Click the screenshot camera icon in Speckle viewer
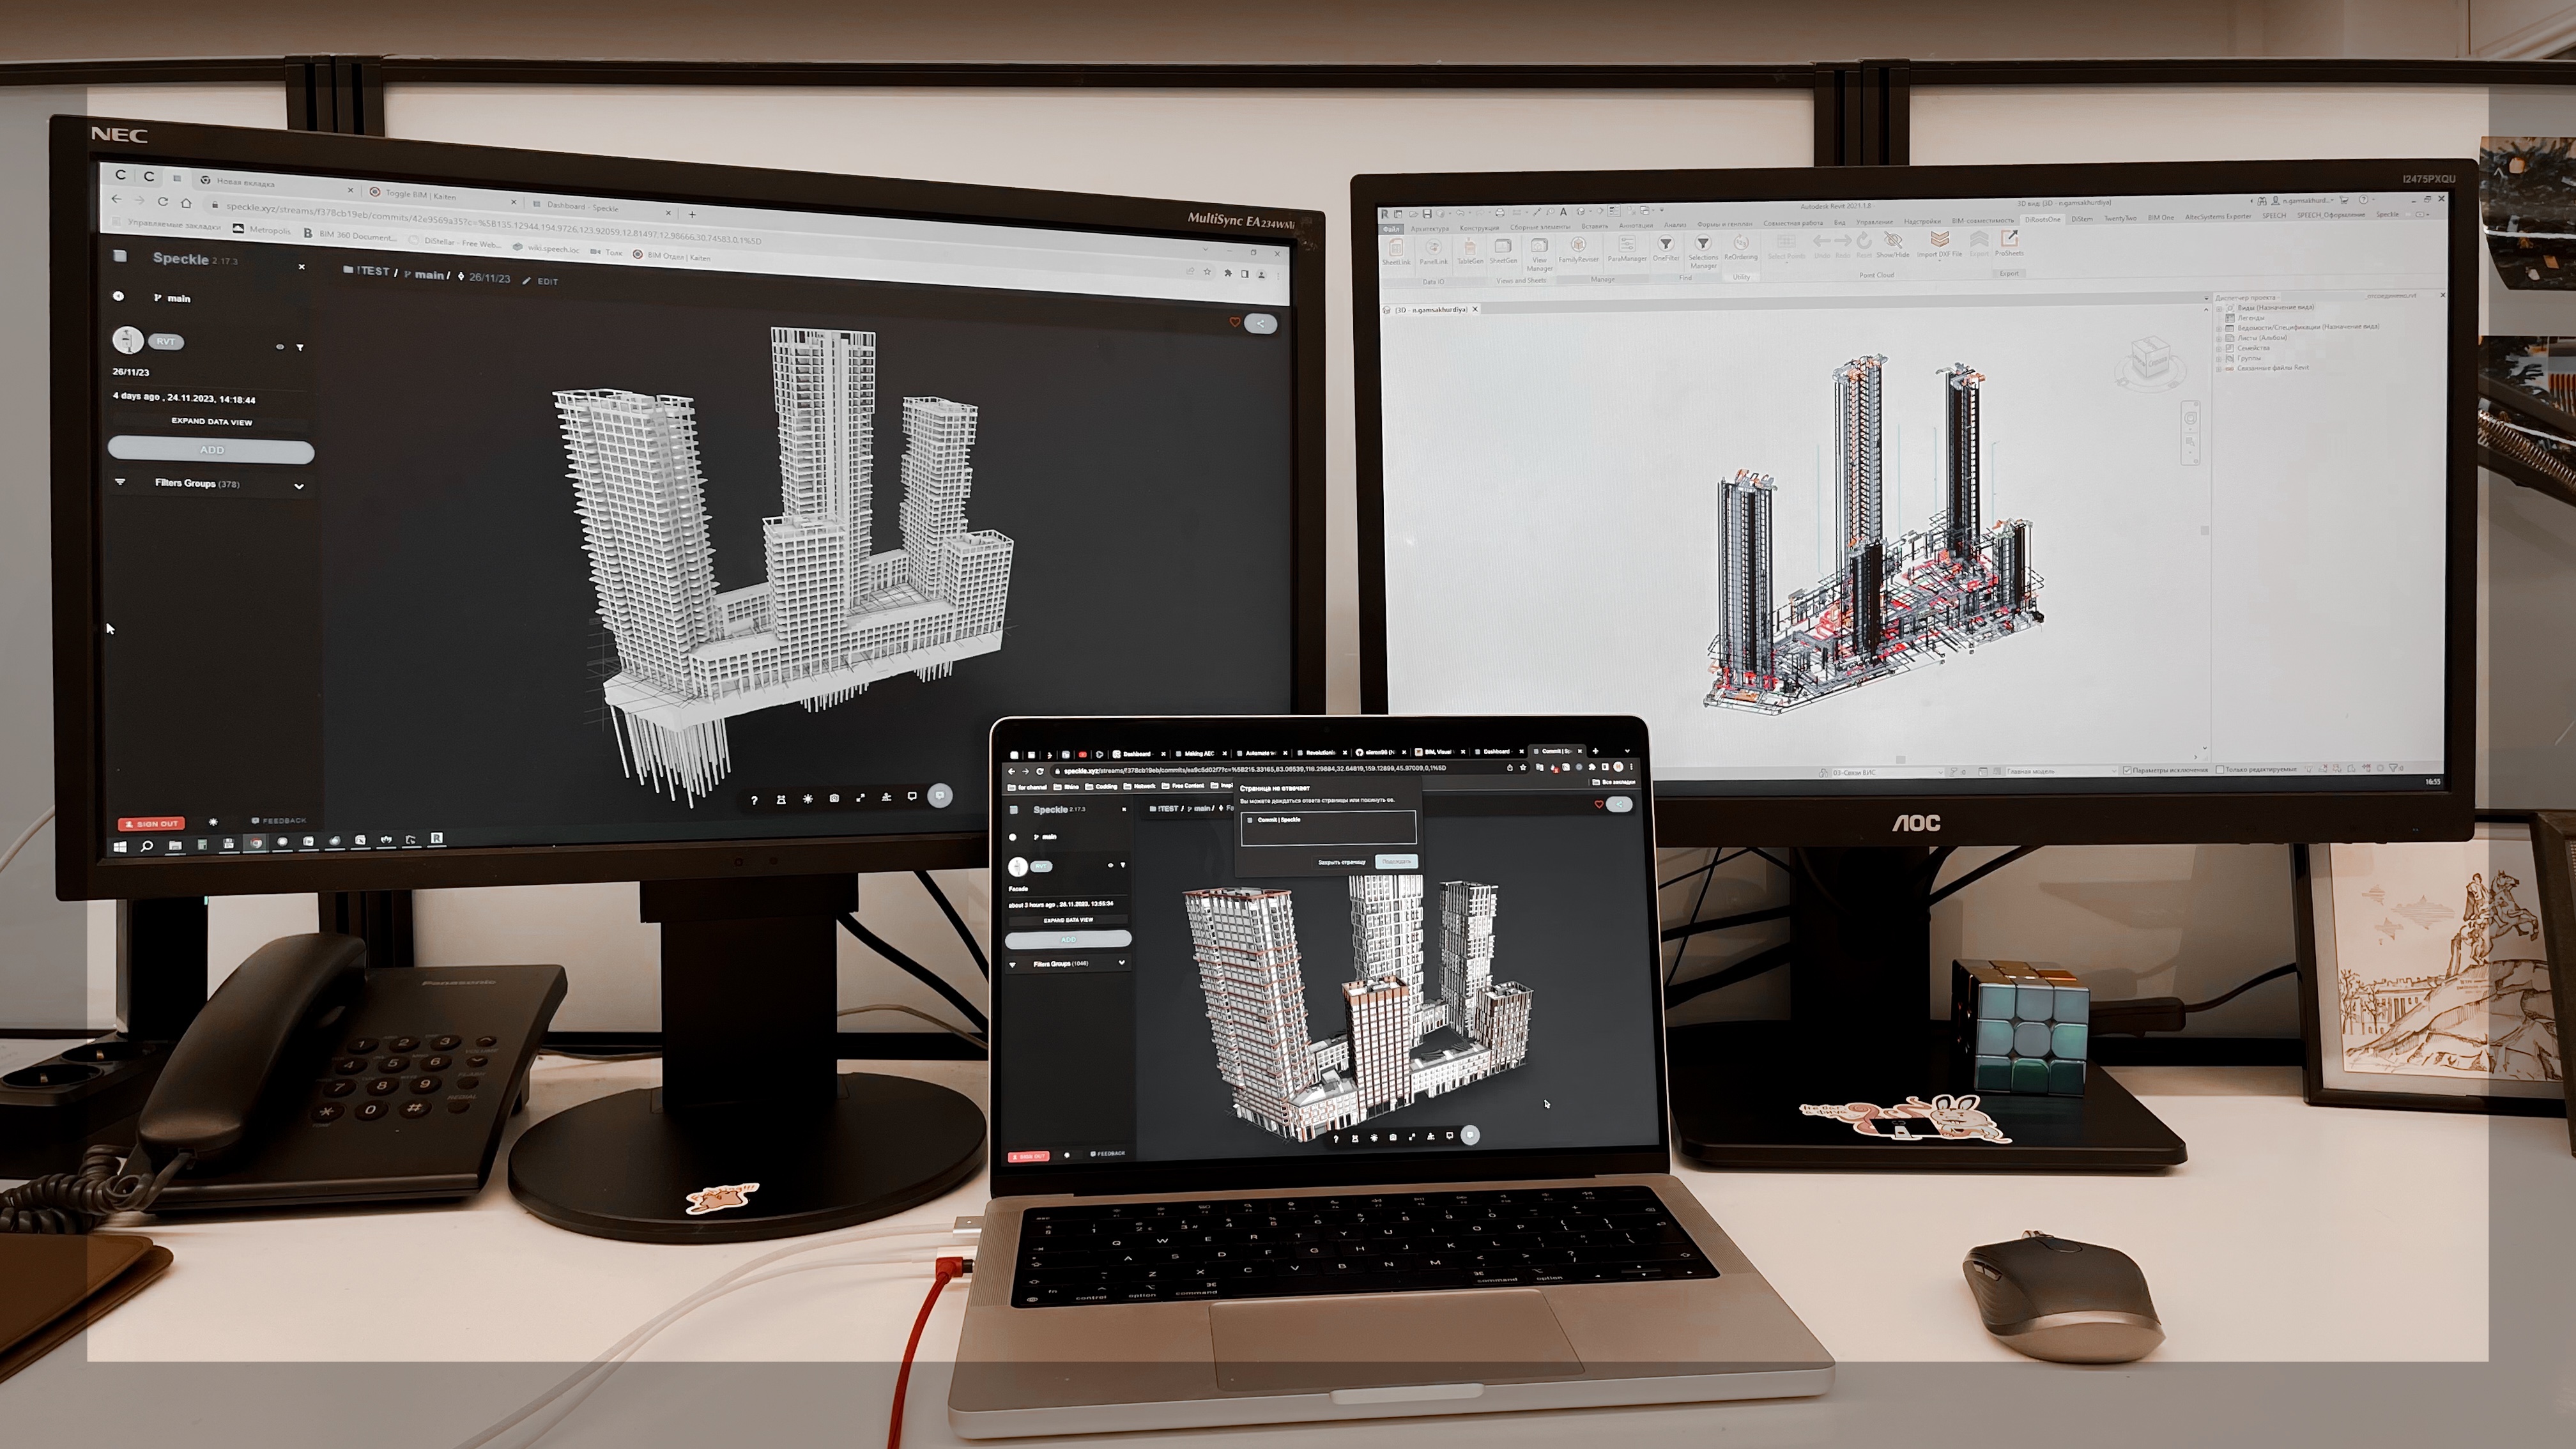 pyautogui.click(x=834, y=798)
